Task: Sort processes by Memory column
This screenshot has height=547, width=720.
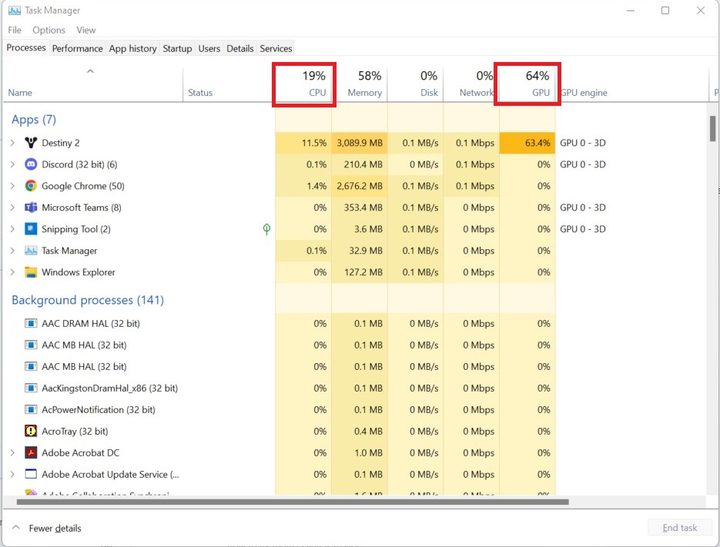Action: [360, 84]
